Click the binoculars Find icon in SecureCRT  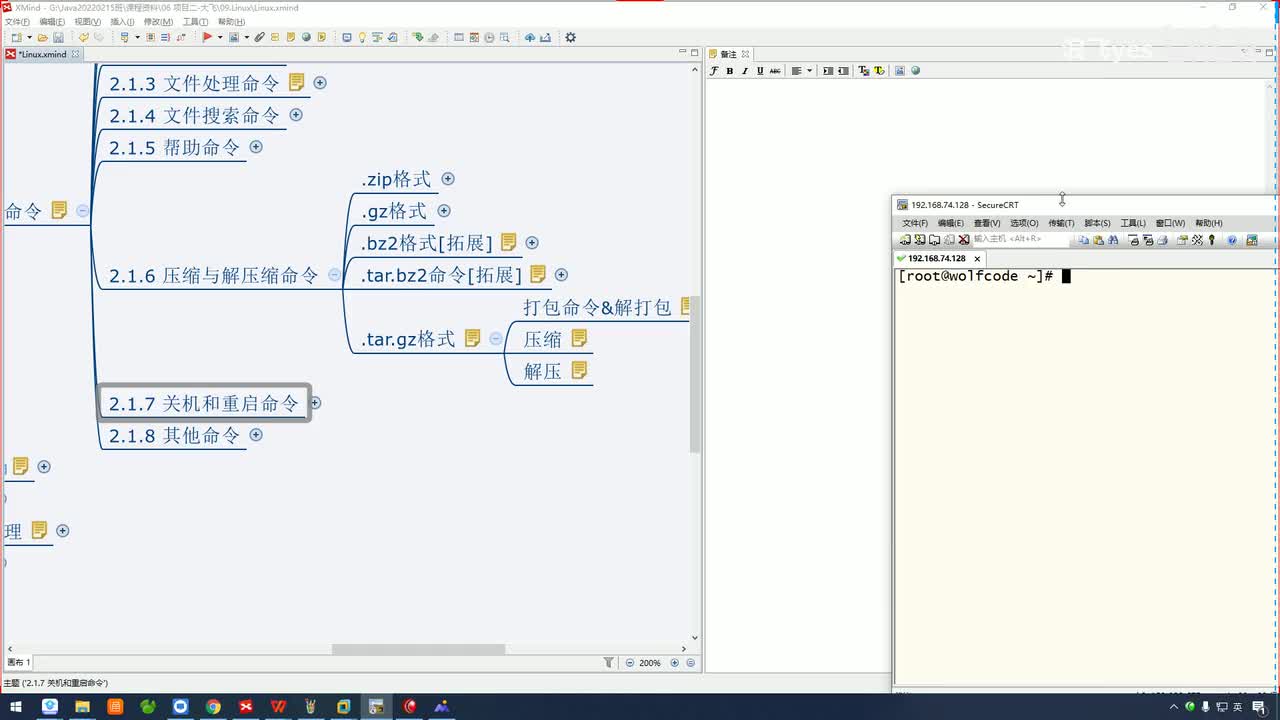point(1113,240)
